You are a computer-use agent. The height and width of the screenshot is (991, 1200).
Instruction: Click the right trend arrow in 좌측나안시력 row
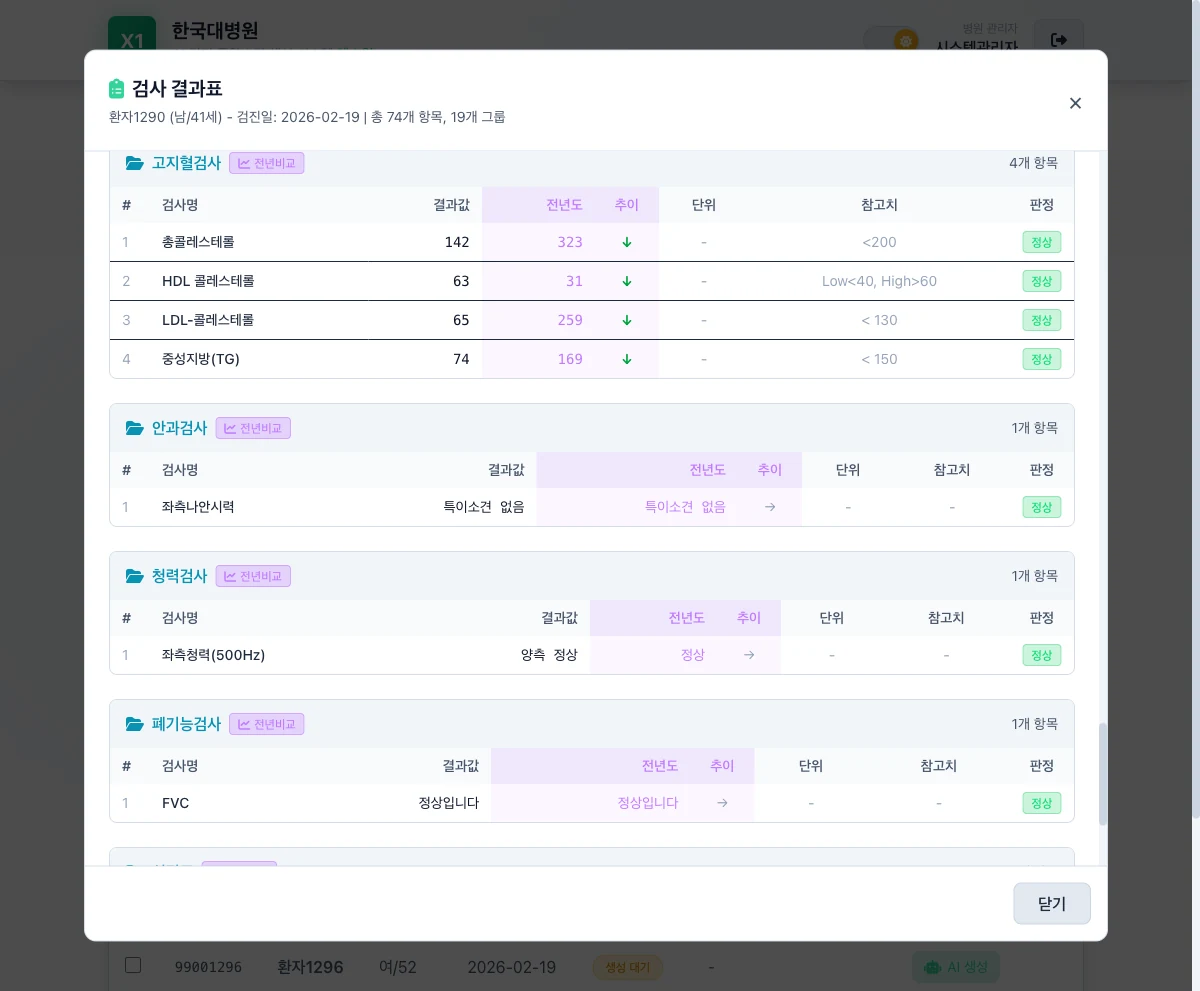pos(770,507)
